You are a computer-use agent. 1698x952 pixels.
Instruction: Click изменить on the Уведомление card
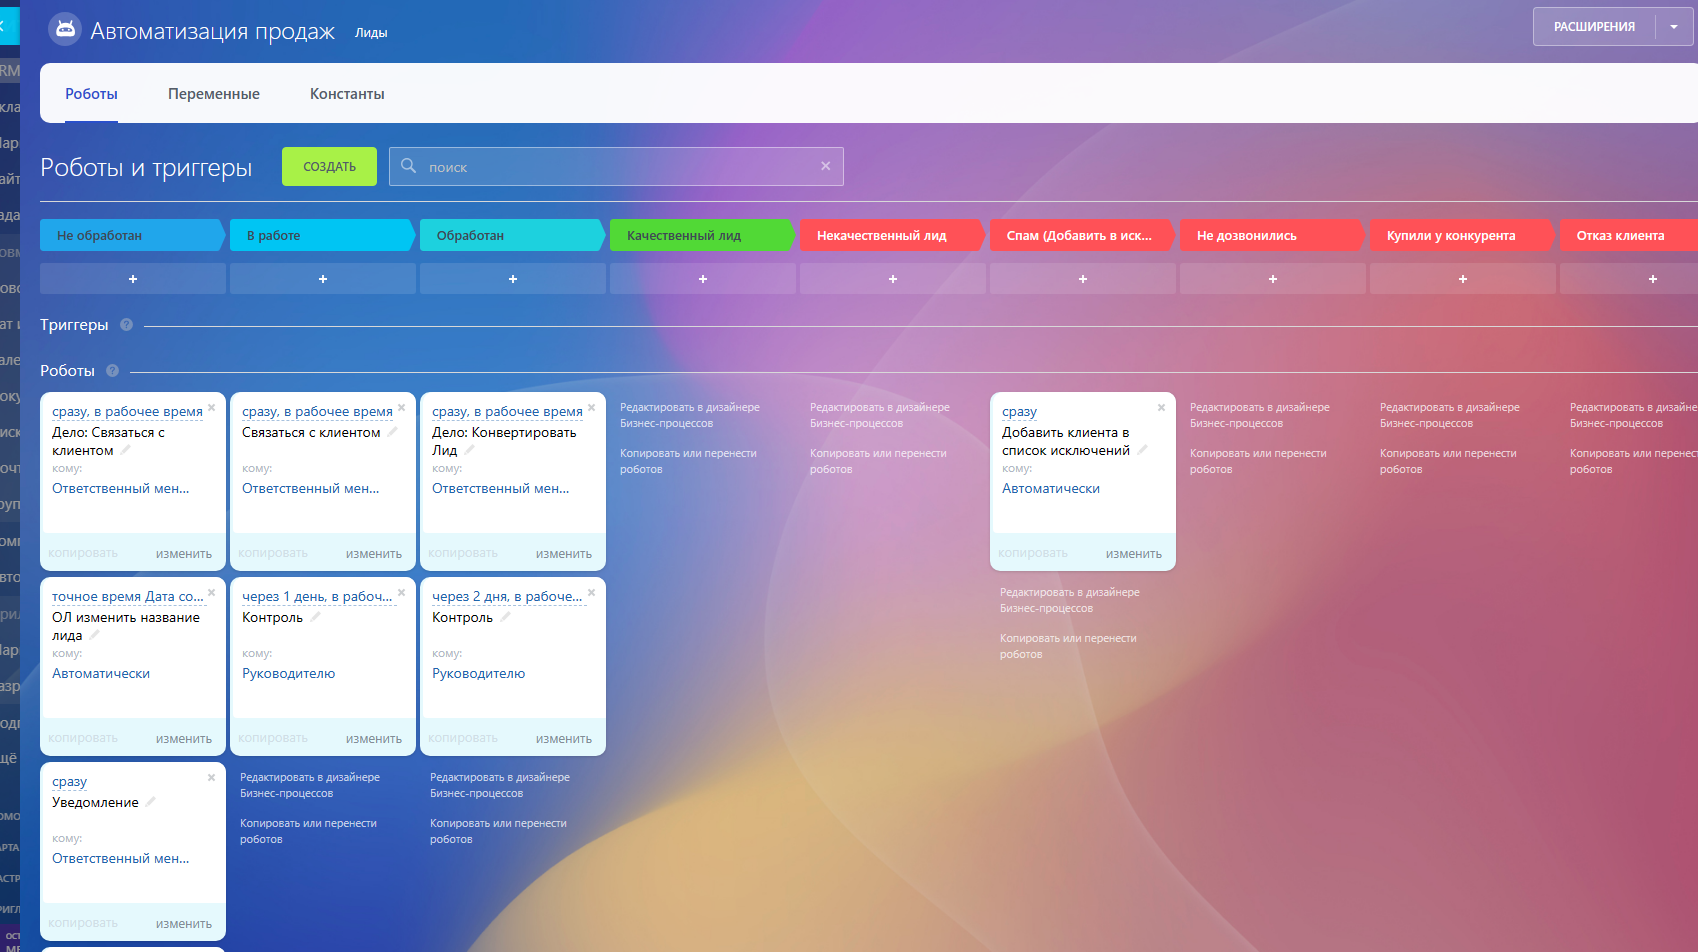pyautogui.click(x=184, y=923)
